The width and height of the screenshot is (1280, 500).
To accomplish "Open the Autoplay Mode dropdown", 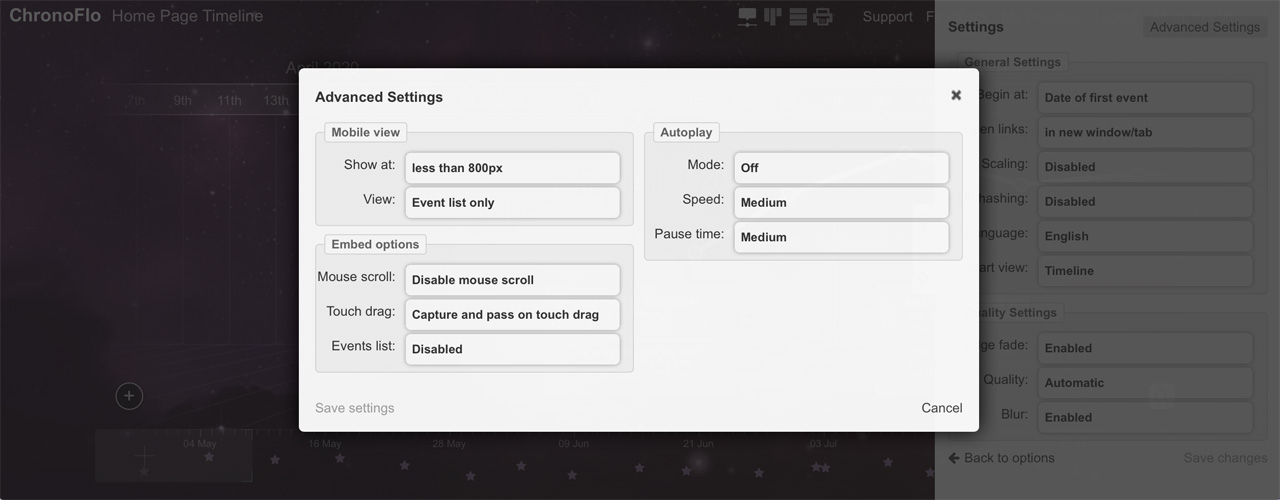I will click(841, 168).
